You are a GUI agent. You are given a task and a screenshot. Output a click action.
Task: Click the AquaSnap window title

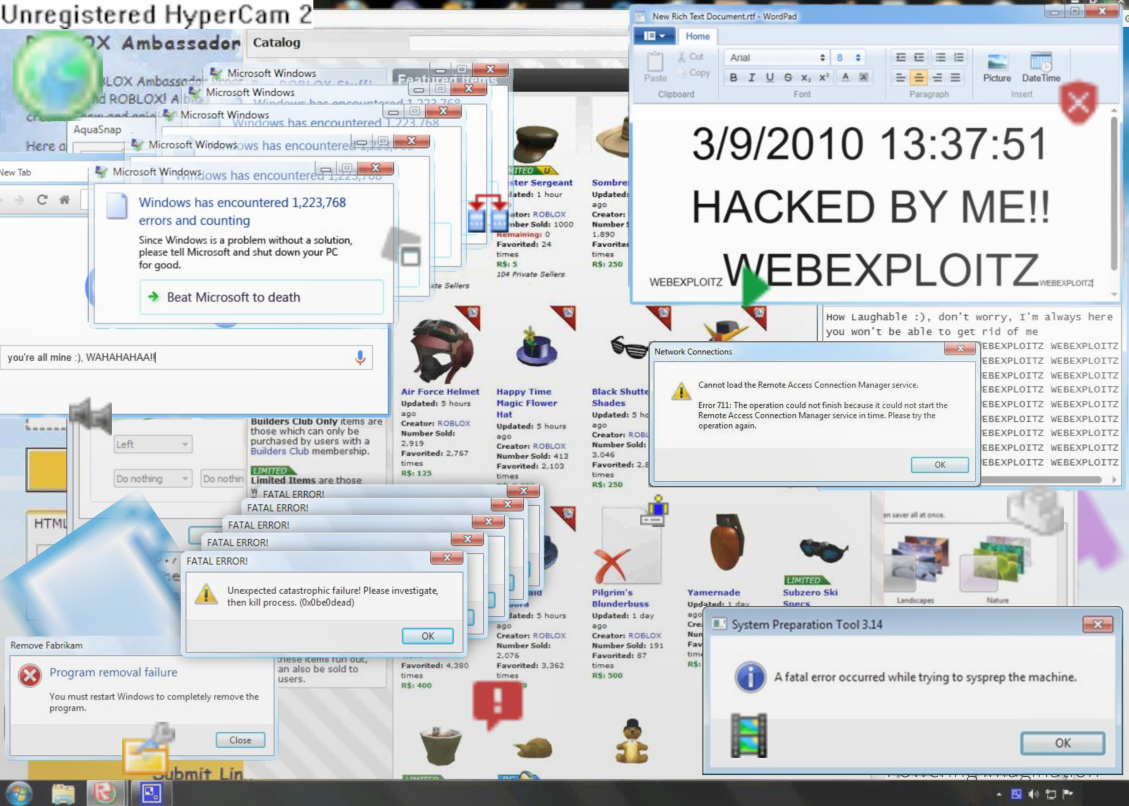[97, 130]
